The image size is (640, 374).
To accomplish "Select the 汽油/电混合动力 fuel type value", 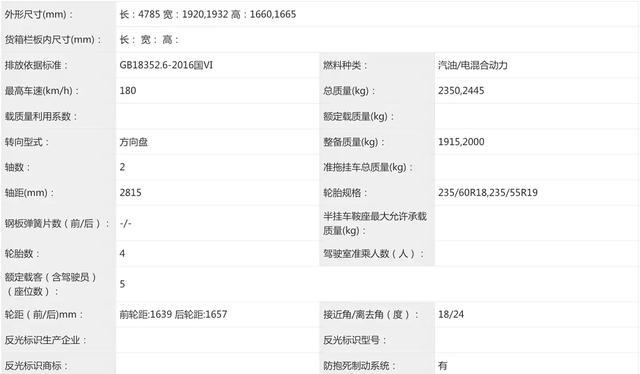I will pyautogui.click(x=473, y=65).
